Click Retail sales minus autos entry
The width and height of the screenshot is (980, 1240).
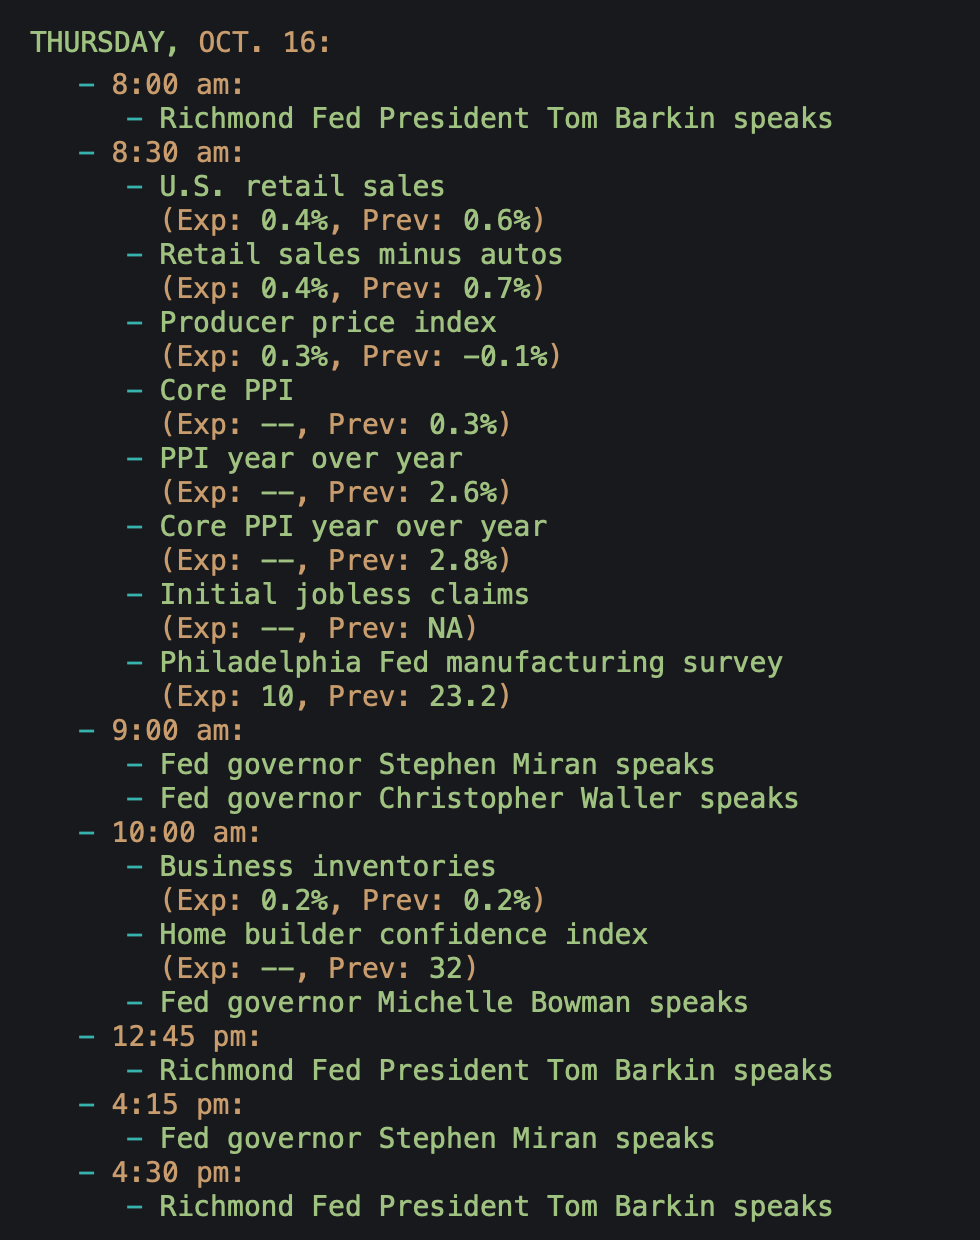(360, 255)
